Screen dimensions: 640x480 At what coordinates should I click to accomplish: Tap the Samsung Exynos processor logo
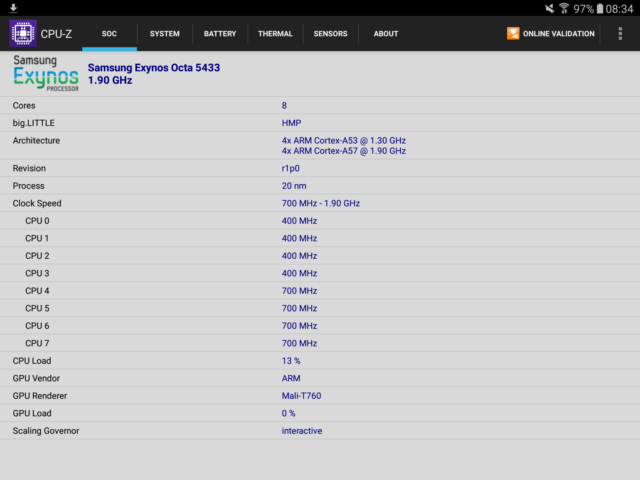[46, 73]
